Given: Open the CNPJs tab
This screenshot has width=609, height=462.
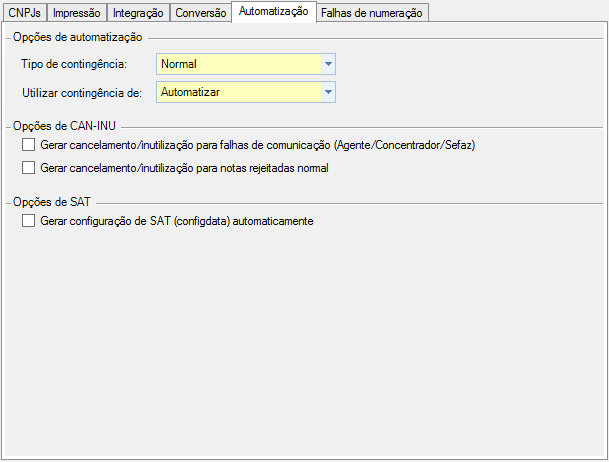Looking at the screenshot, I should 24,13.
